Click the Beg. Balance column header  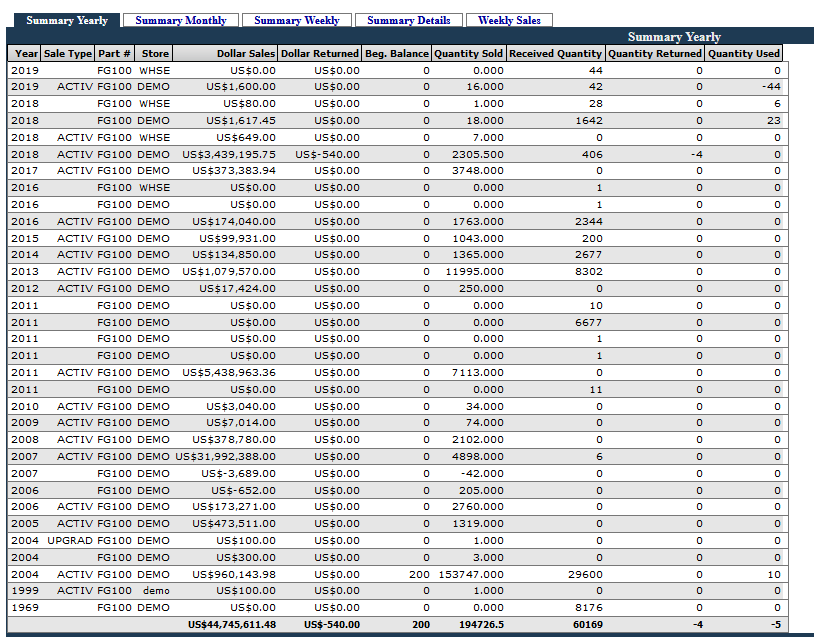tap(397, 53)
